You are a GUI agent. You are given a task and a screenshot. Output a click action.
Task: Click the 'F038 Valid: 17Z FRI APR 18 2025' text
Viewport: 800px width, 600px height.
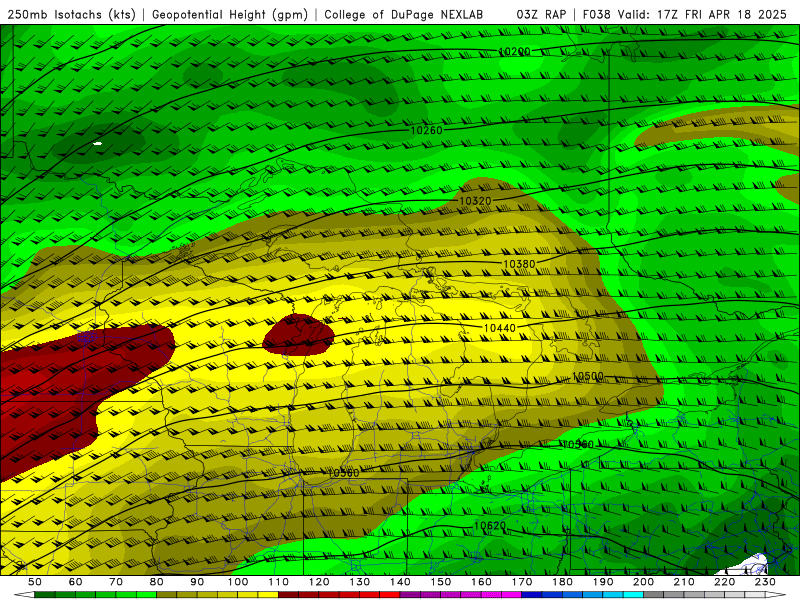click(685, 15)
